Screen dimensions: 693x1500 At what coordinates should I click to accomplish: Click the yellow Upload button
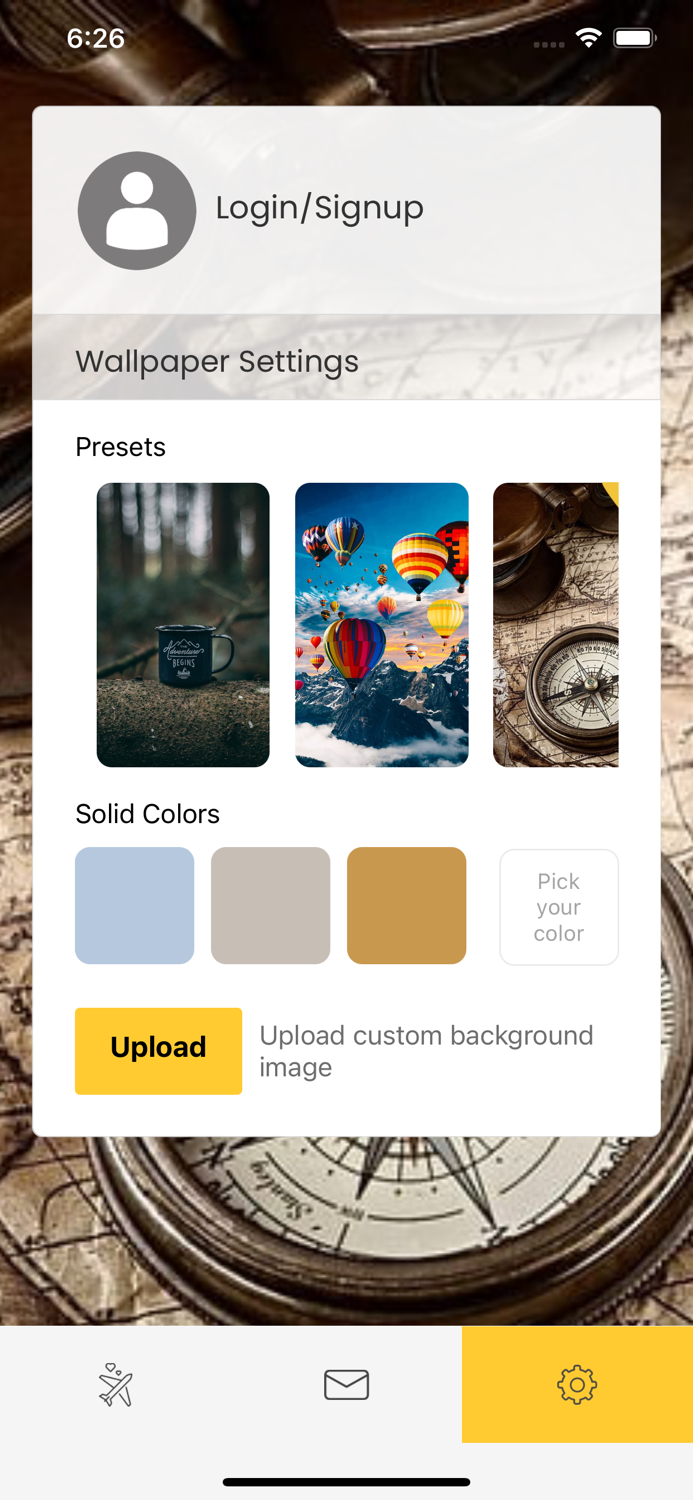[x=158, y=1051]
